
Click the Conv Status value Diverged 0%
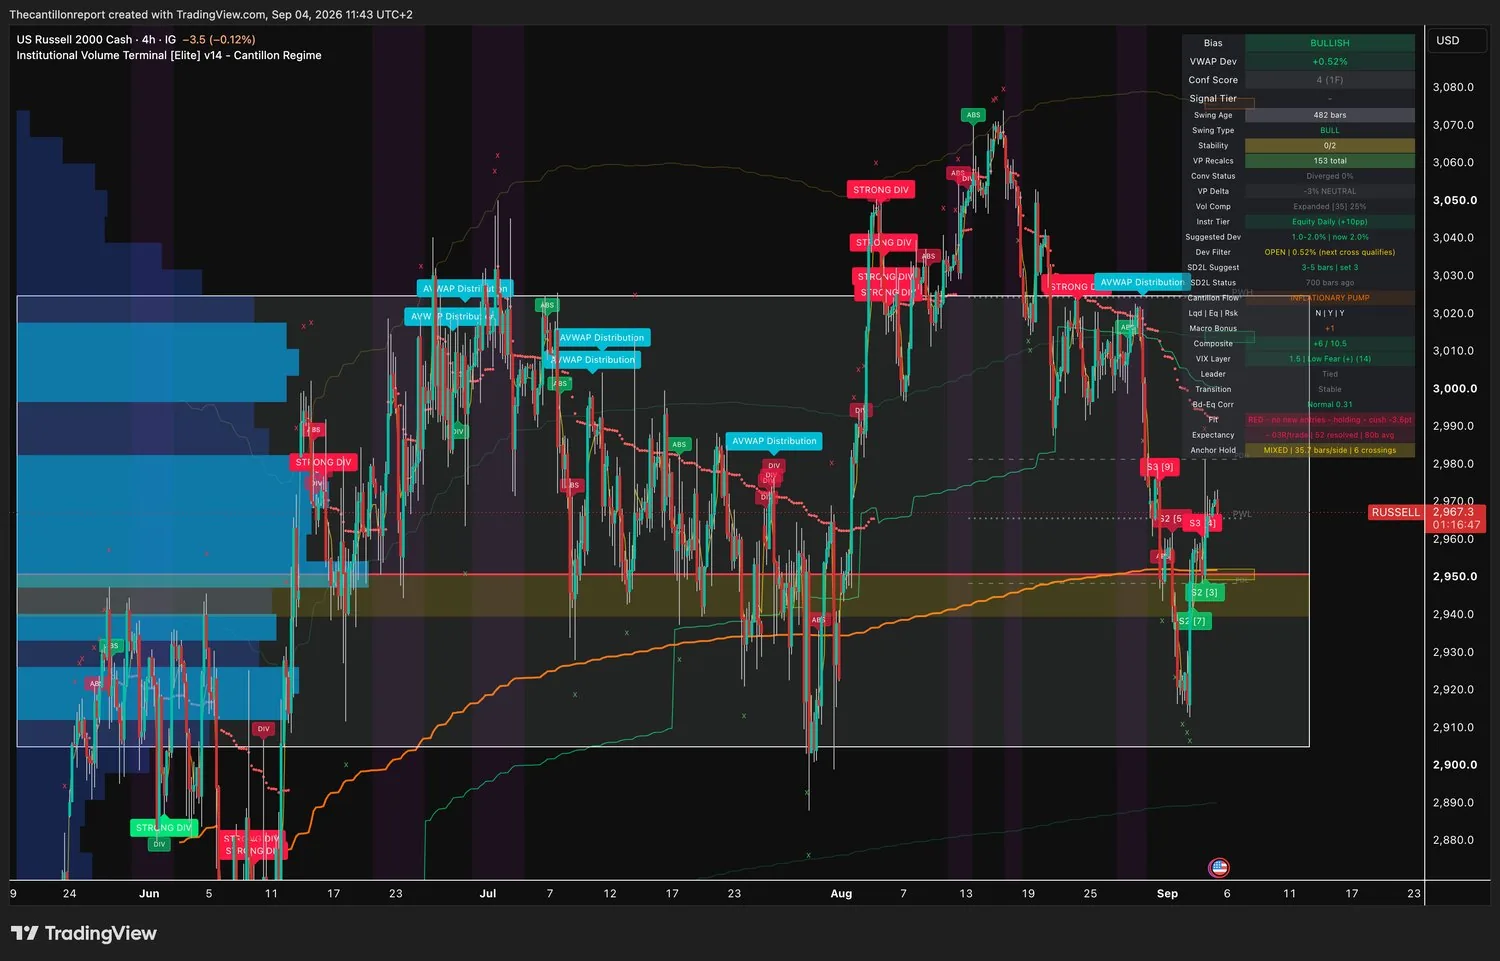pyautogui.click(x=1330, y=176)
